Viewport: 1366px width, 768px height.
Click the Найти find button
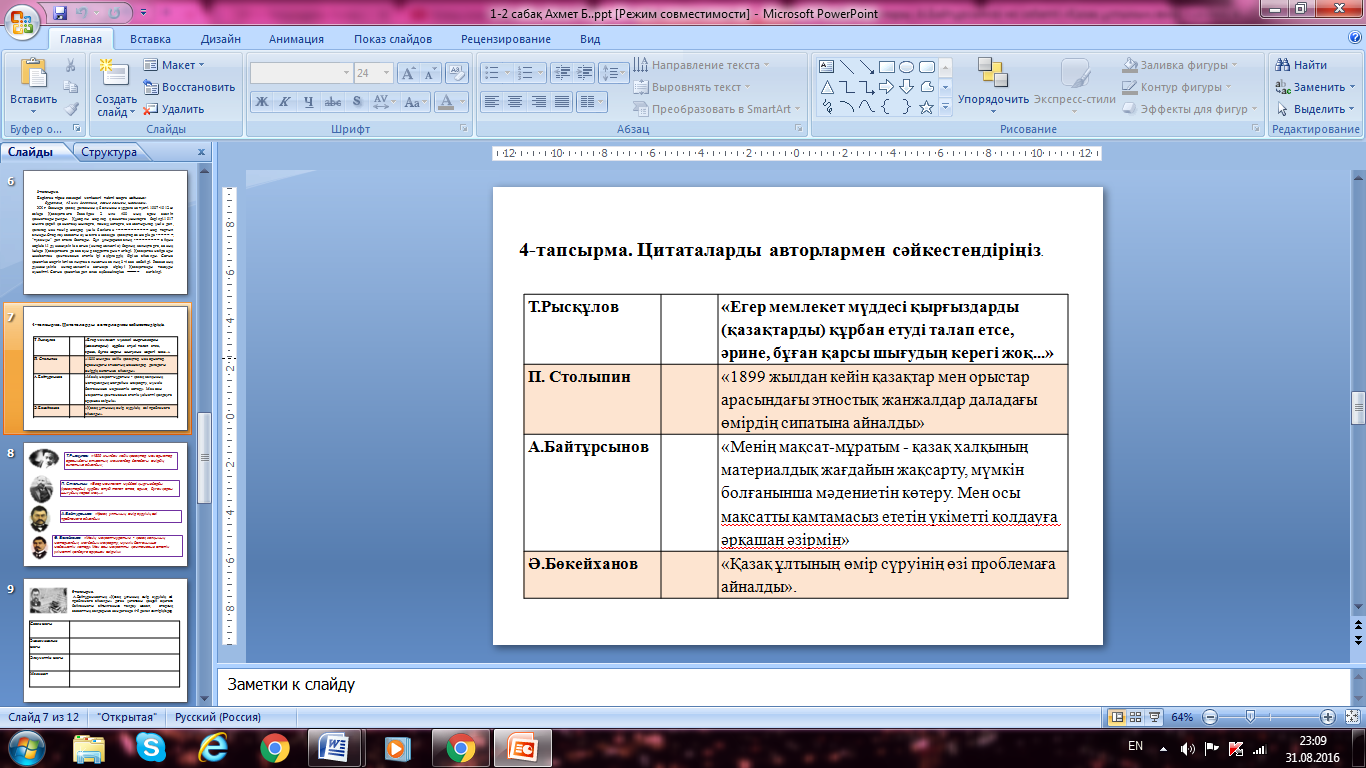pos(1301,65)
